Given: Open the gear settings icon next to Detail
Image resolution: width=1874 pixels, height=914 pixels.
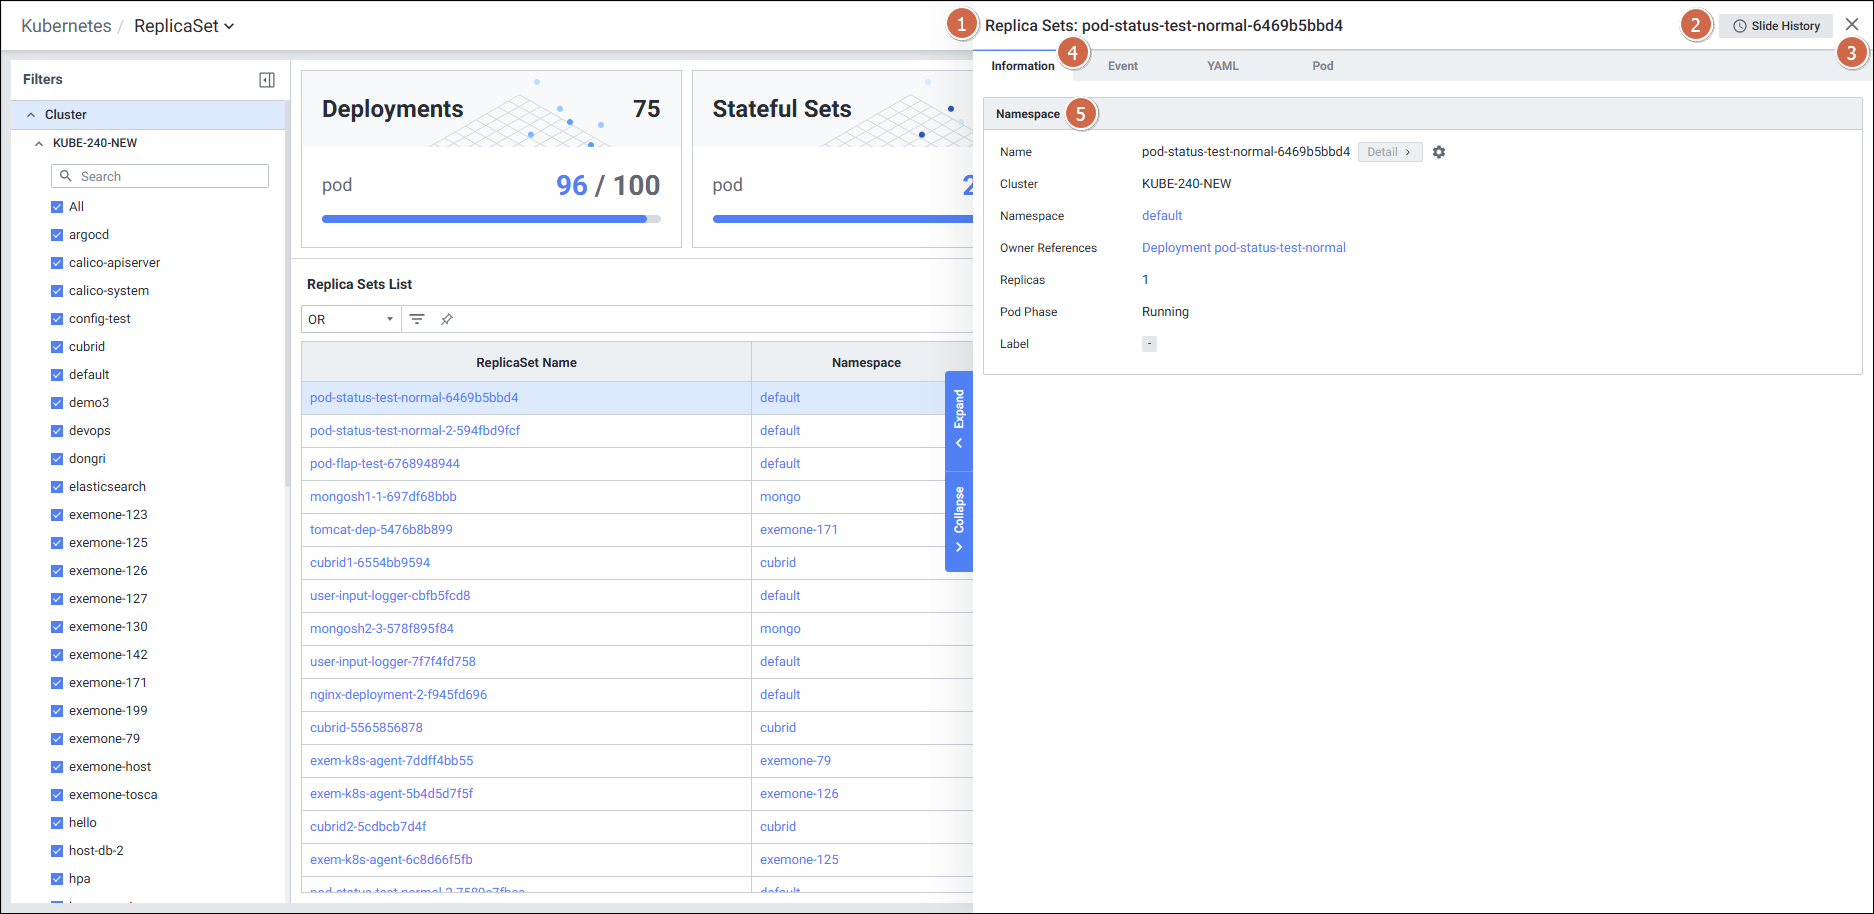Looking at the screenshot, I should click(1439, 152).
